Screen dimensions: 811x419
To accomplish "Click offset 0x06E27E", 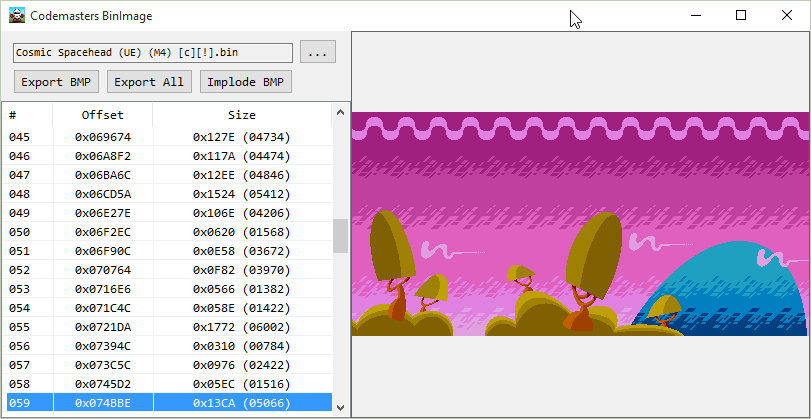I will click(102, 213).
